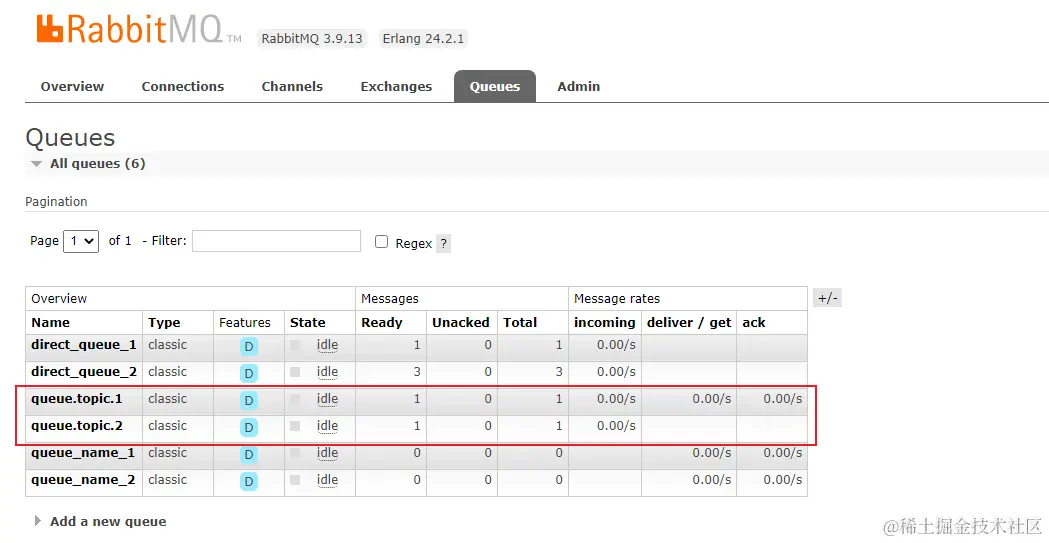Click the RabbitMQ logo

point(138,29)
